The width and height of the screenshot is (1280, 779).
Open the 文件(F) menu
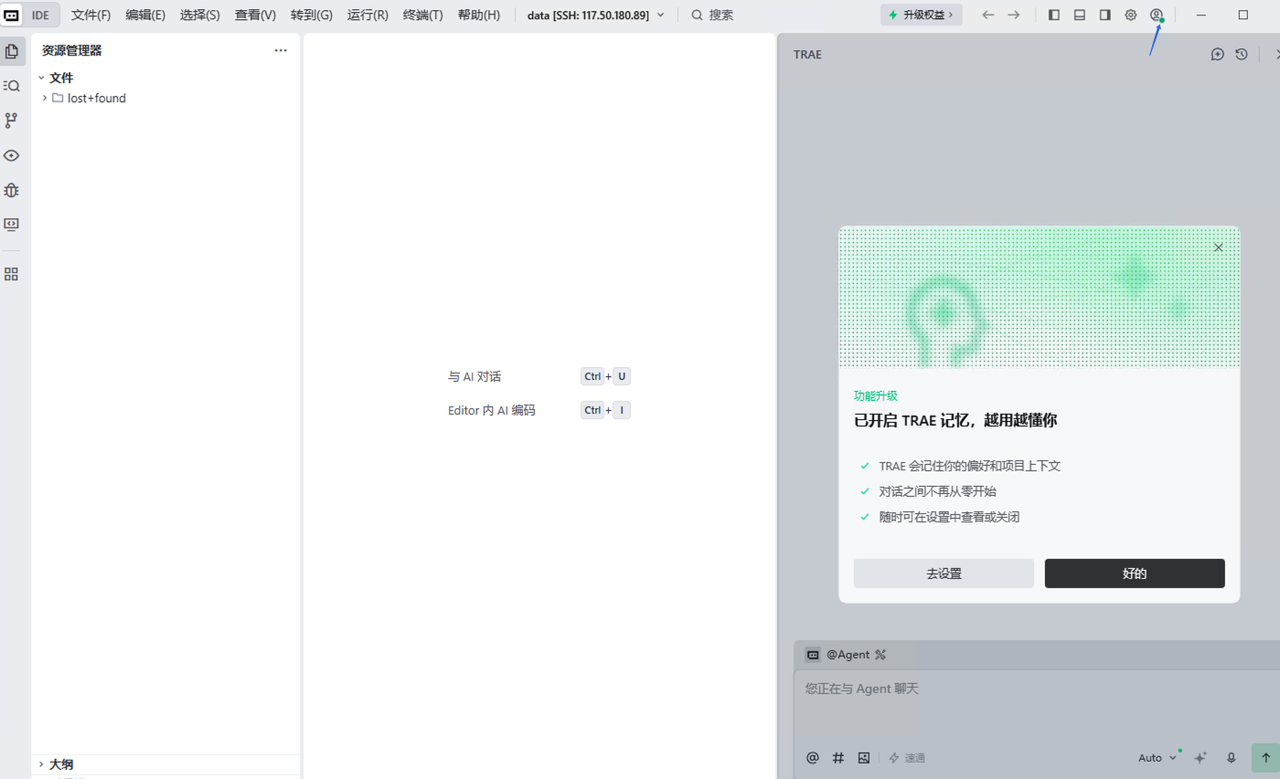91,15
